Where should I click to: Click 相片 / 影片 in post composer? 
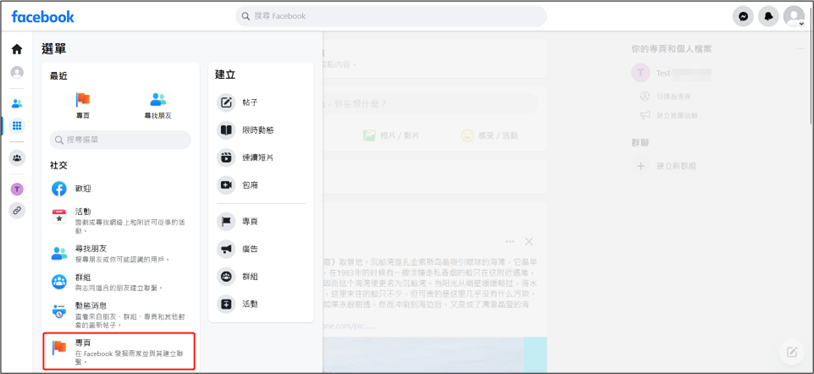click(x=391, y=136)
